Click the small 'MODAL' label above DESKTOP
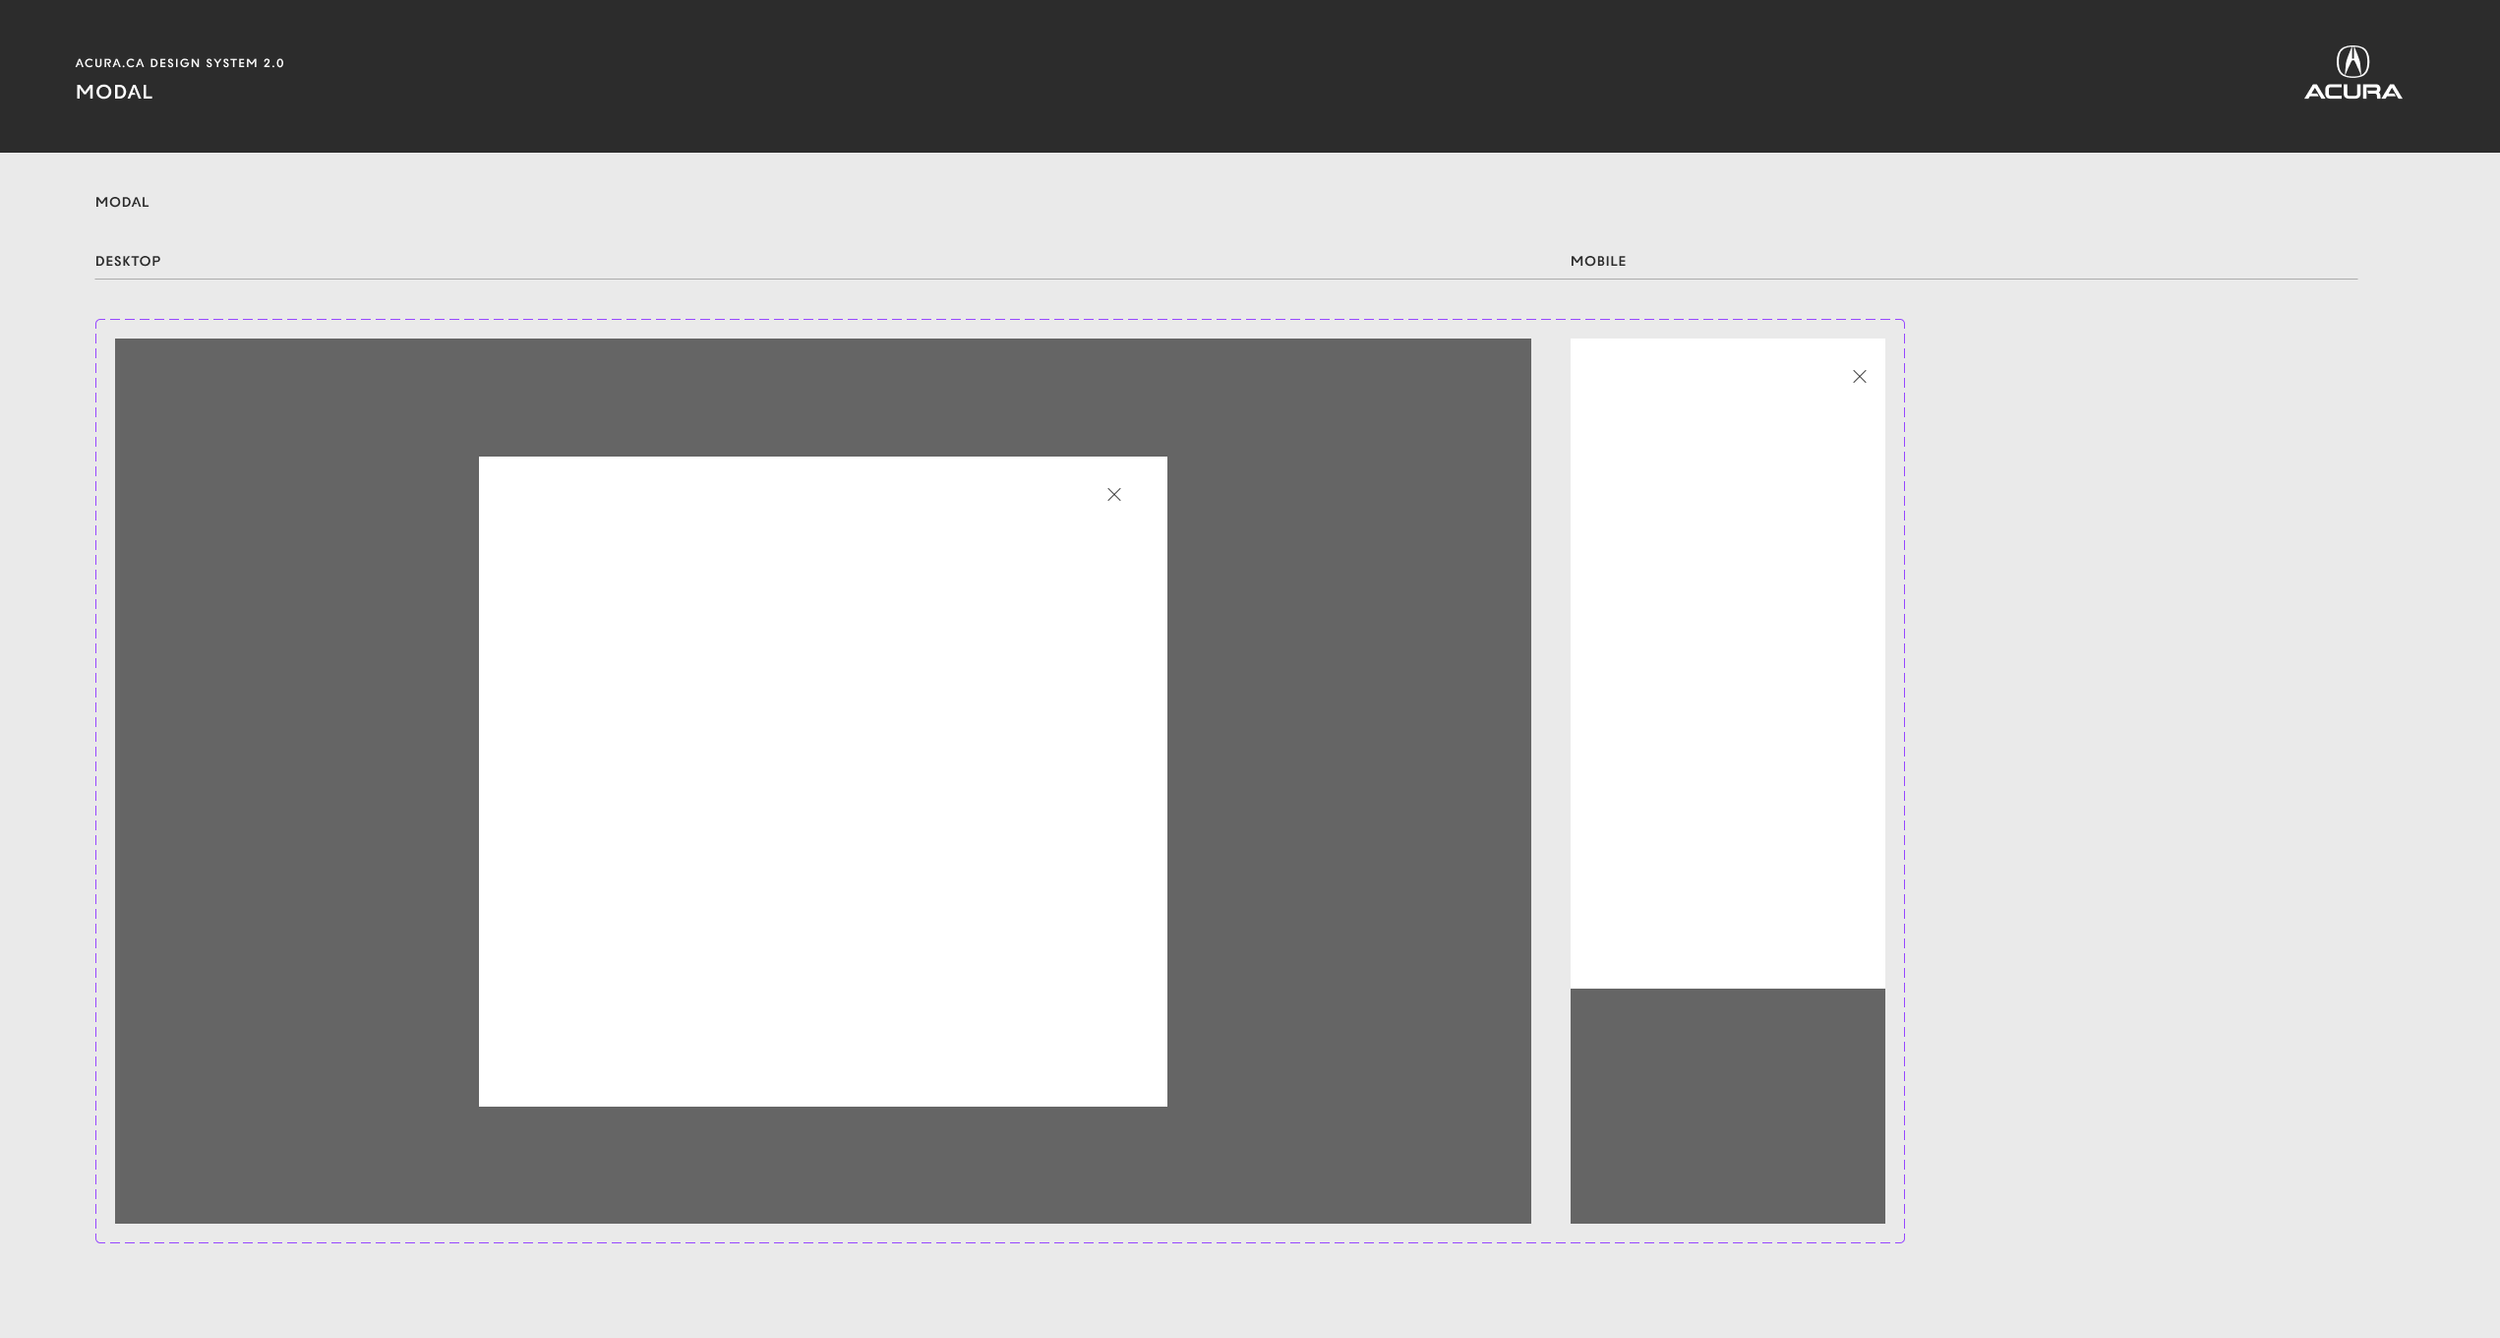This screenshot has height=1338, width=2500. click(x=122, y=202)
